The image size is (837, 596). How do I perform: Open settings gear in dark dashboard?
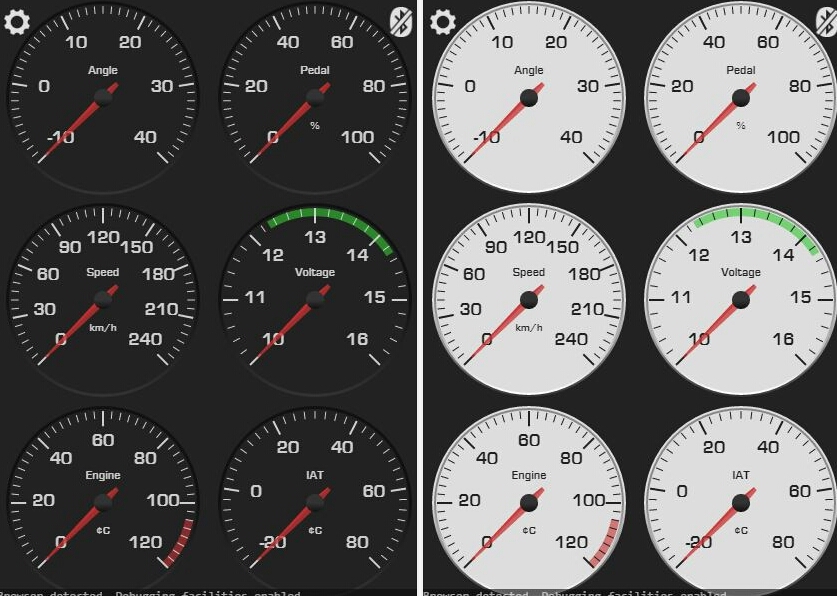pos(17,21)
